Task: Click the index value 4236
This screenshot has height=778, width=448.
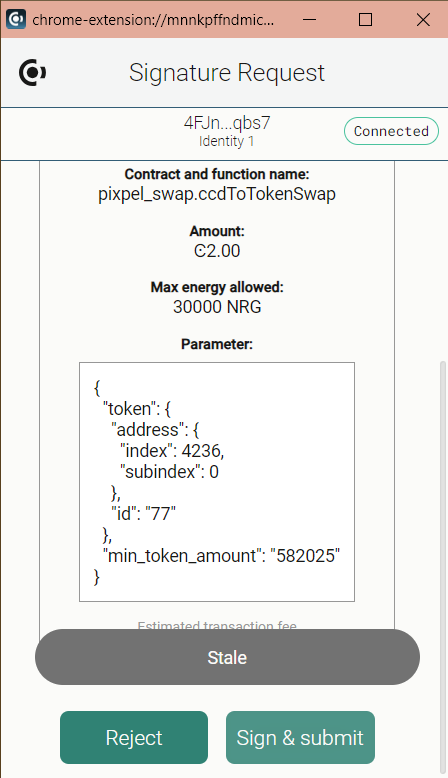Action: click(x=203, y=451)
